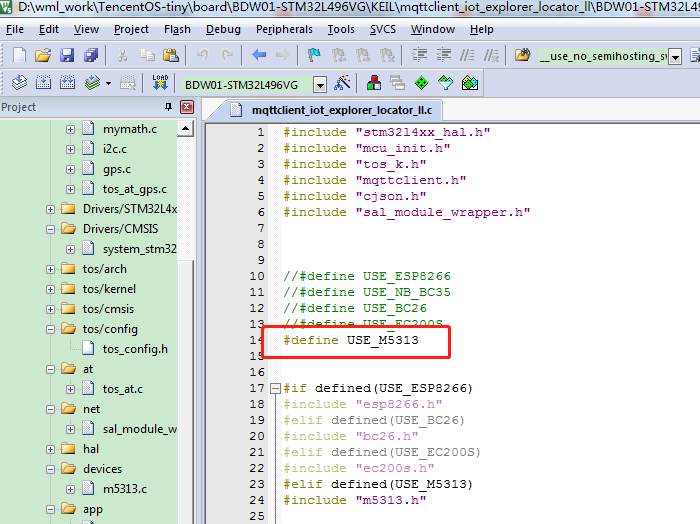Unindent the selected lines icon
This screenshot has height=524, width=700.
point(443,55)
